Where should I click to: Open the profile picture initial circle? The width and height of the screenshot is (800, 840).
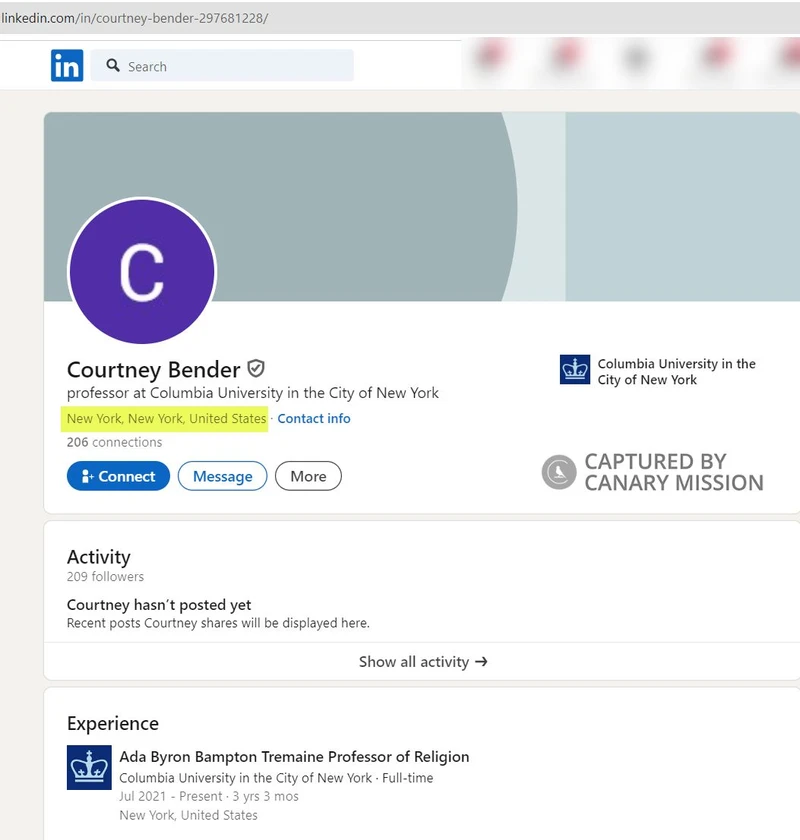click(x=142, y=271)
